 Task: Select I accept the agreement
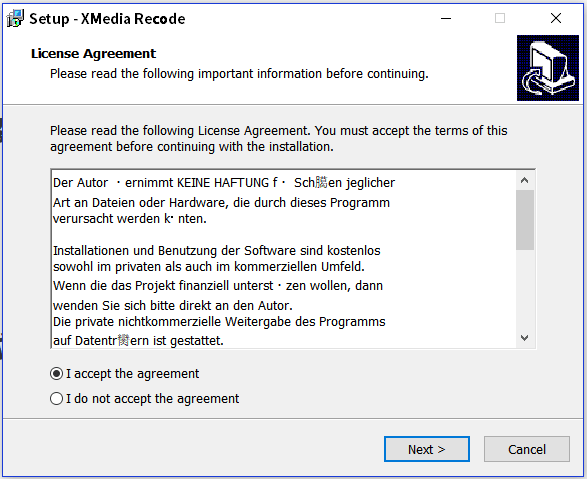click(x=125, y=373)
